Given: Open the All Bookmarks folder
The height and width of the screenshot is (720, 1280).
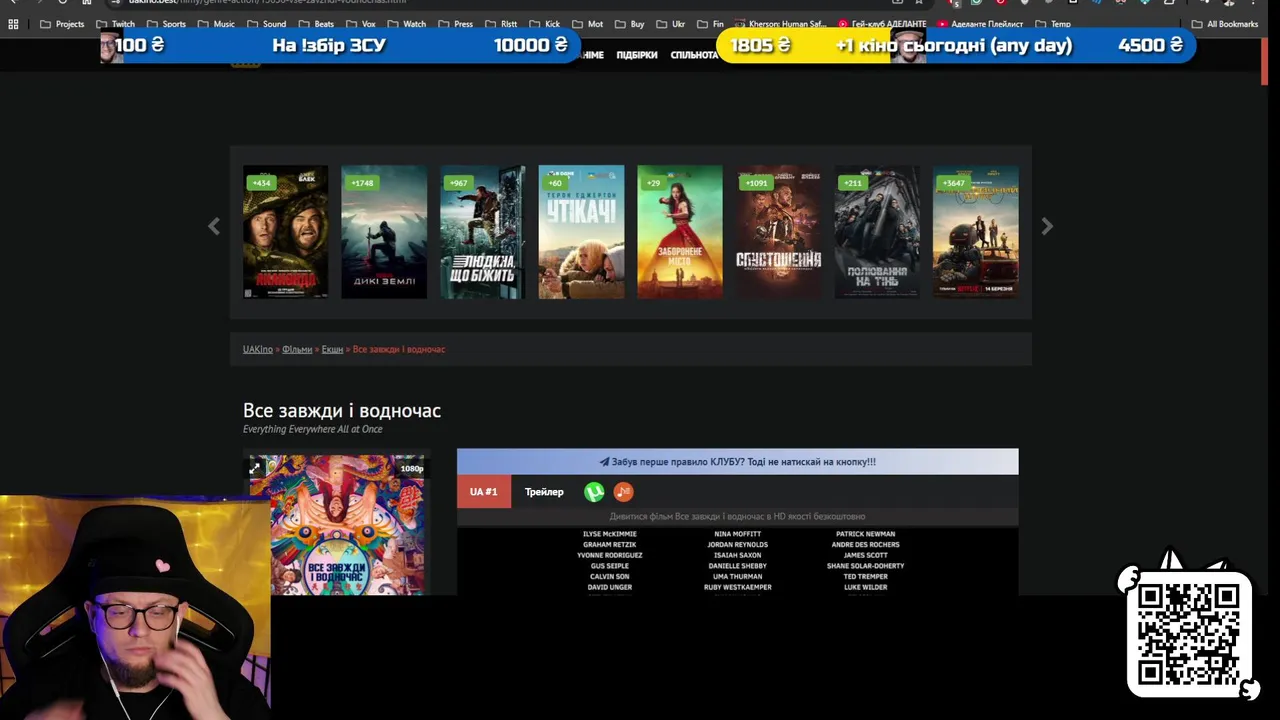Looking at the screenshot, I should click(1225, 24).
